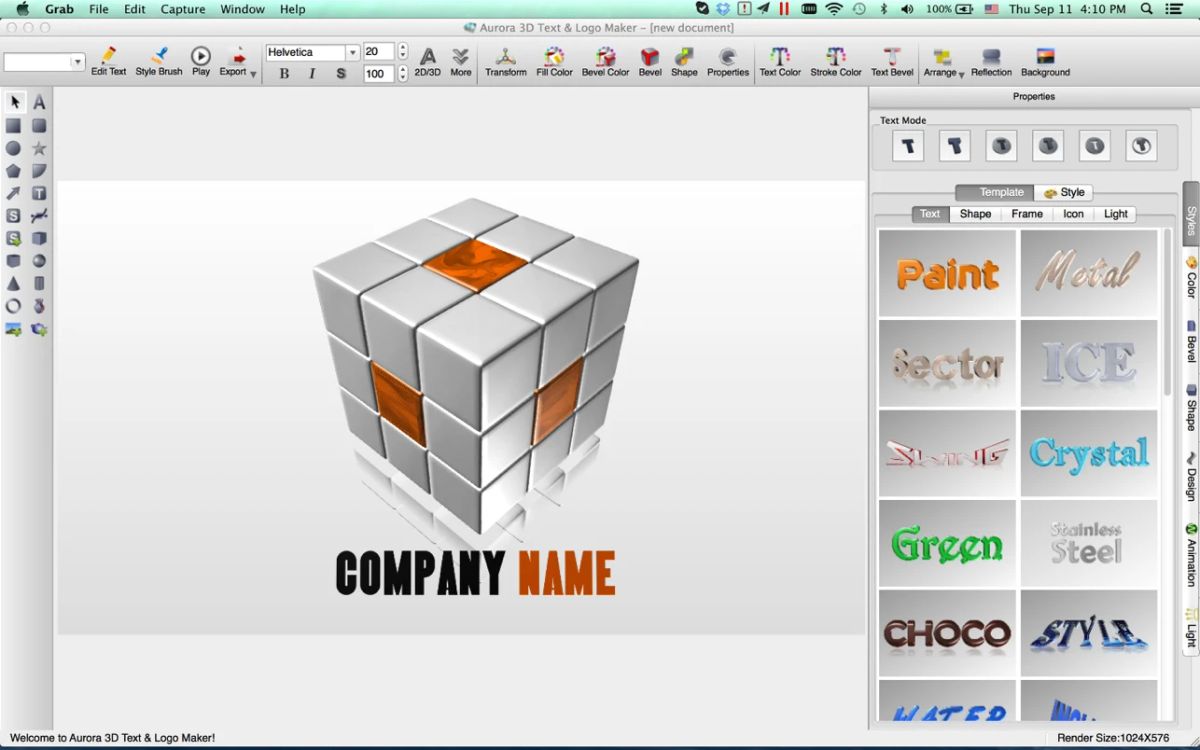Open the Capture menu
The height and width of the screenshot is (750, 1200).
[183, 9]
